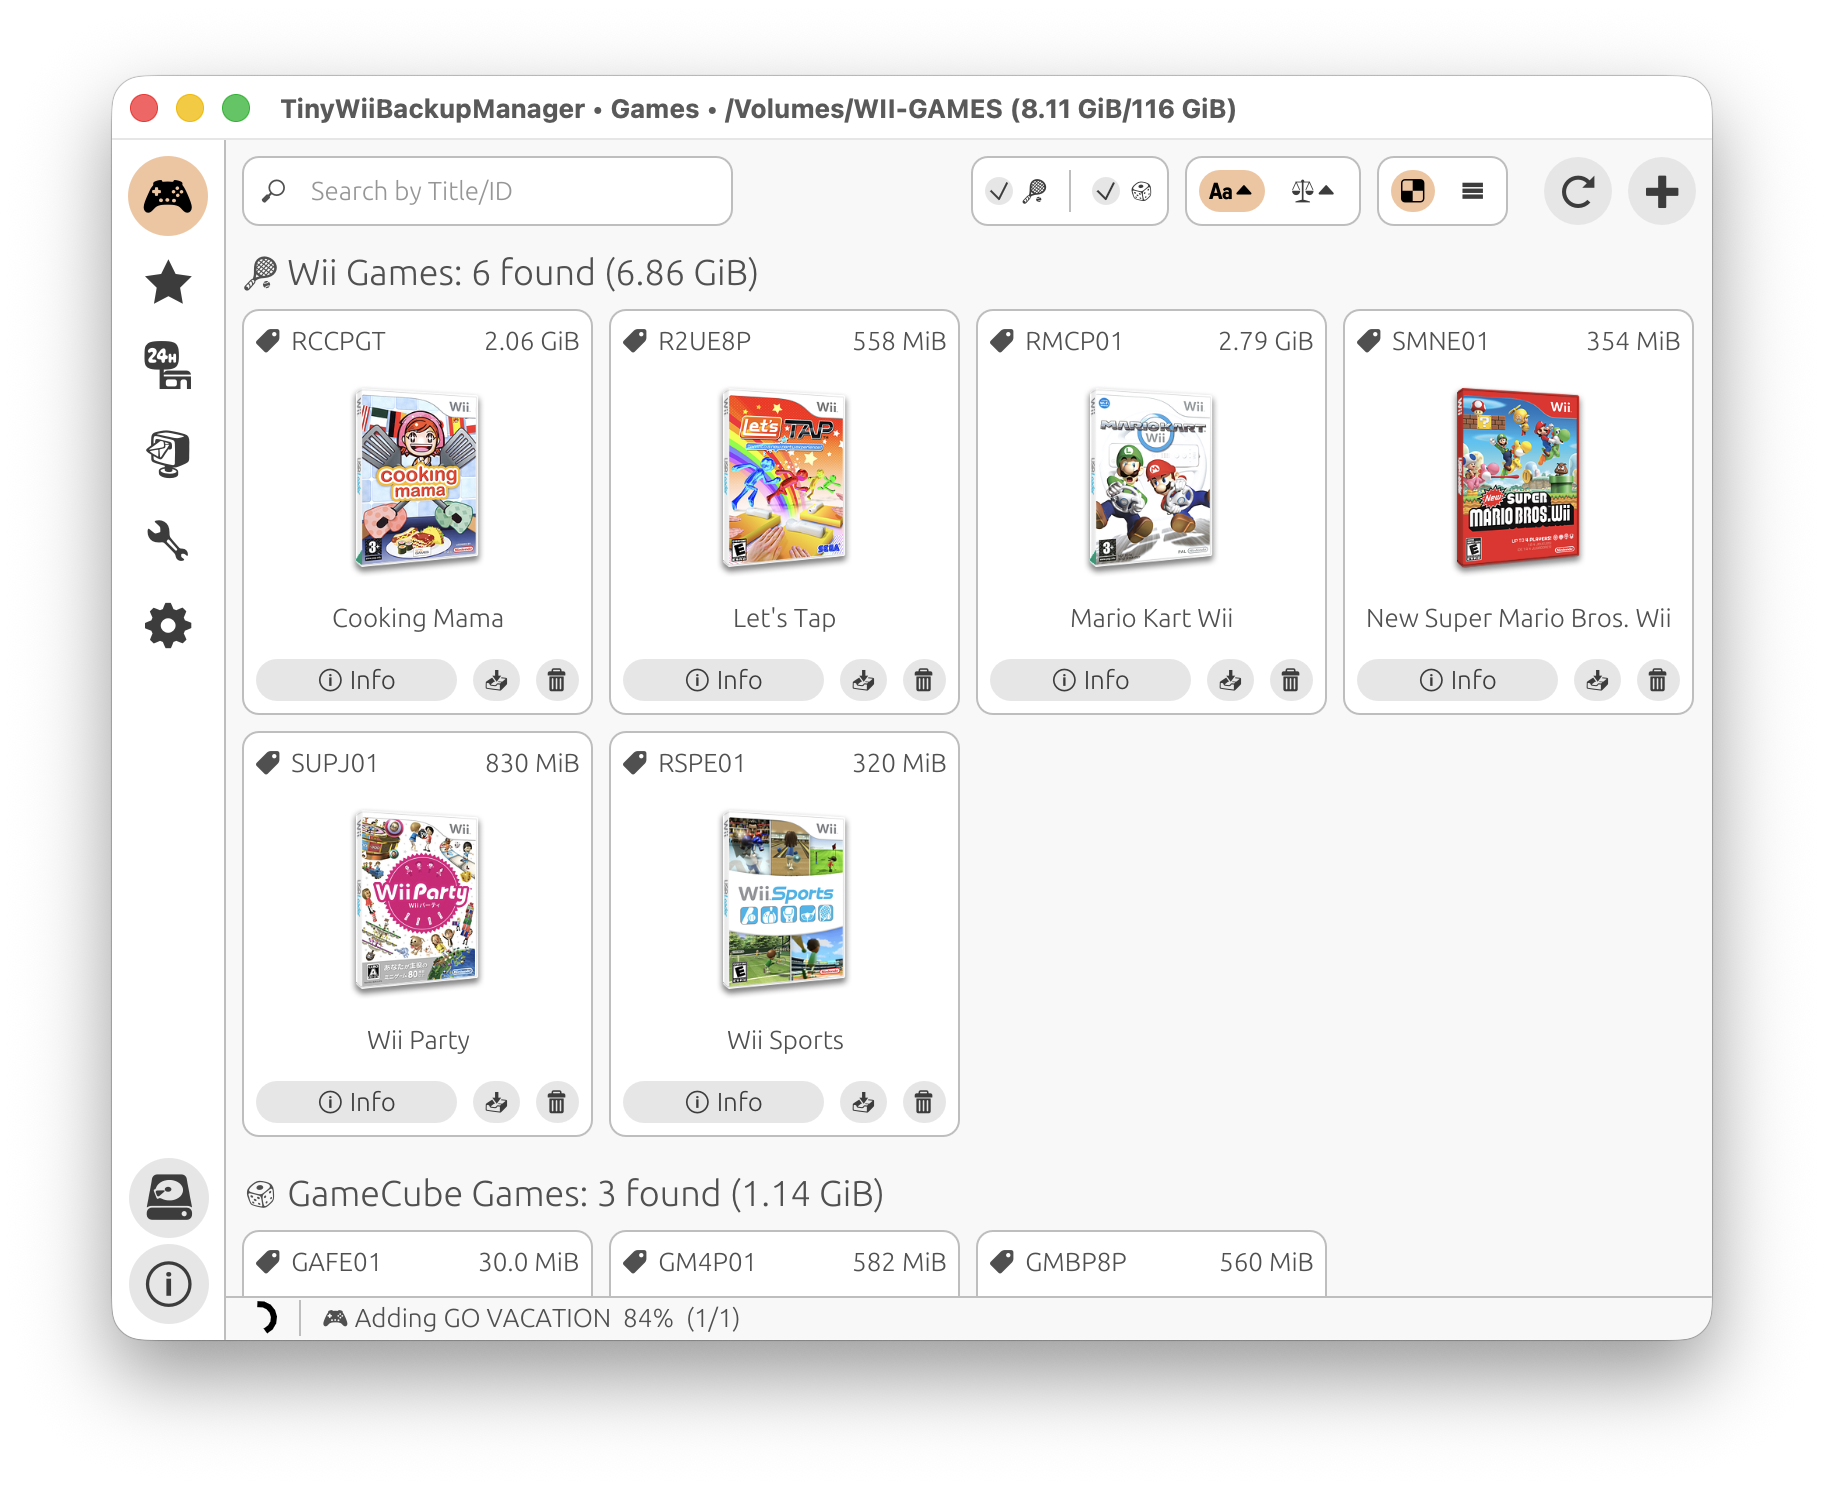This screenshot has height=1488, width=1824.
Task: Click the Wii Games: 6 found heading
Action: (x=501, y=273)
